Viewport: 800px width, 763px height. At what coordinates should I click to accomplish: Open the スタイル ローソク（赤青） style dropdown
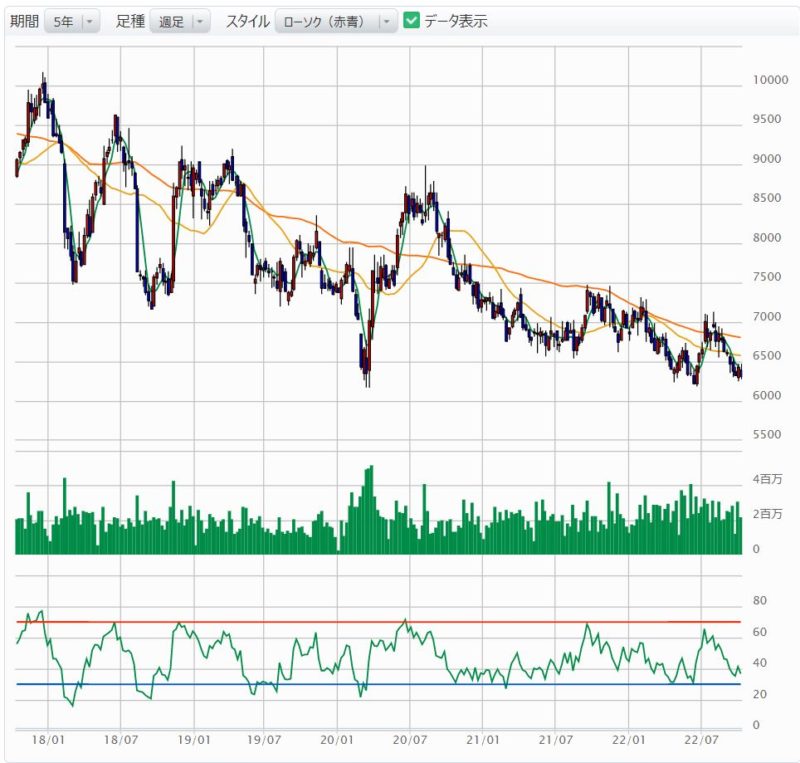[336, 21]
